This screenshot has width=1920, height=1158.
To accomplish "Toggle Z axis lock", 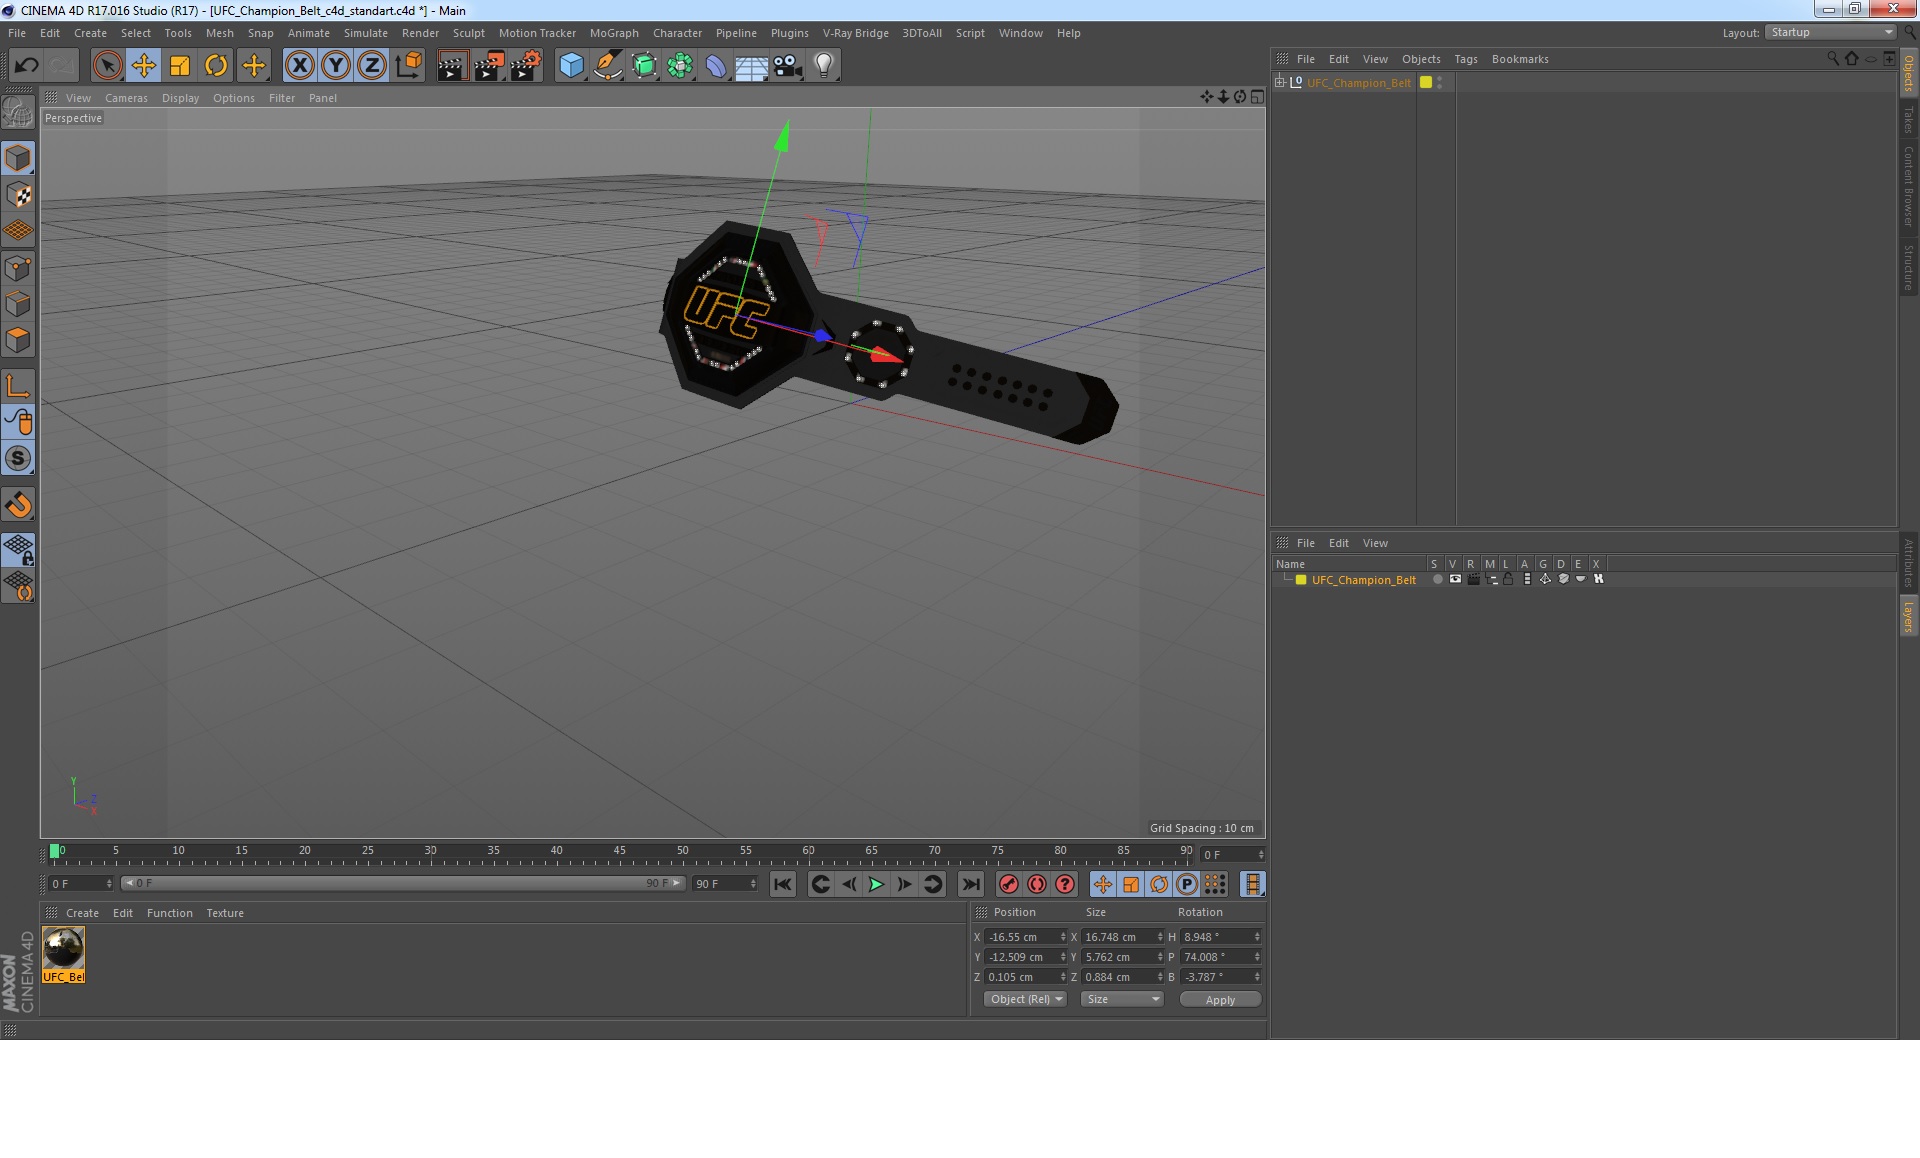I will pyautogui.click(x=372, y=66).
